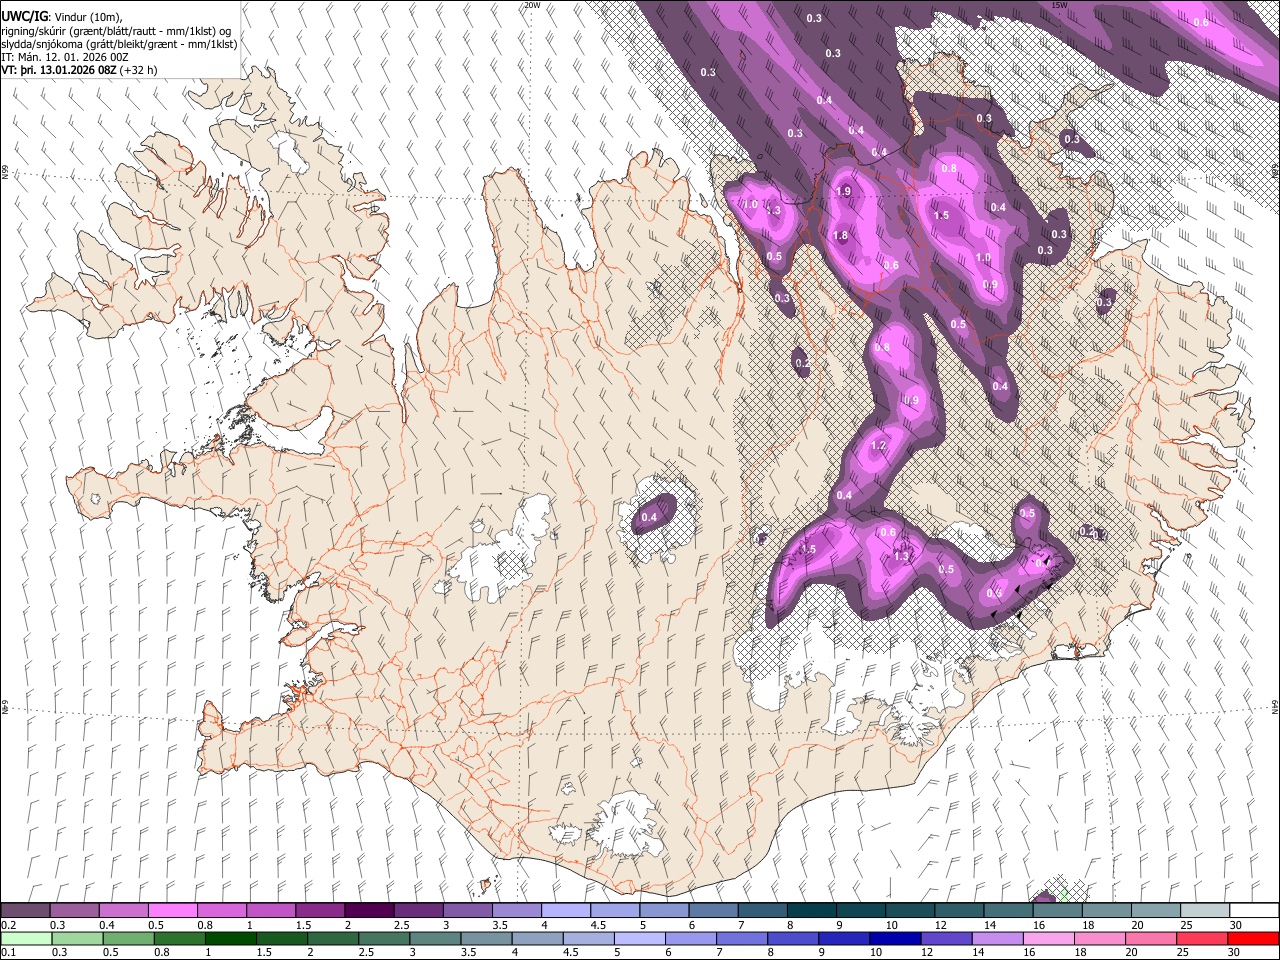Click the "66N" latitude label on the right edge
This screenshot has height=960, width=1280.
click(x=1275, y=172)
